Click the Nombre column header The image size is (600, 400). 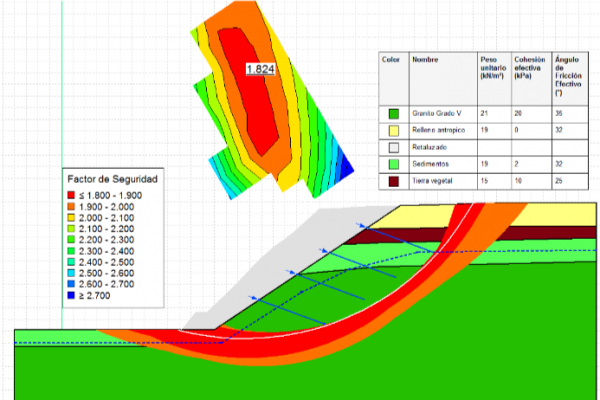click(425, 59)
